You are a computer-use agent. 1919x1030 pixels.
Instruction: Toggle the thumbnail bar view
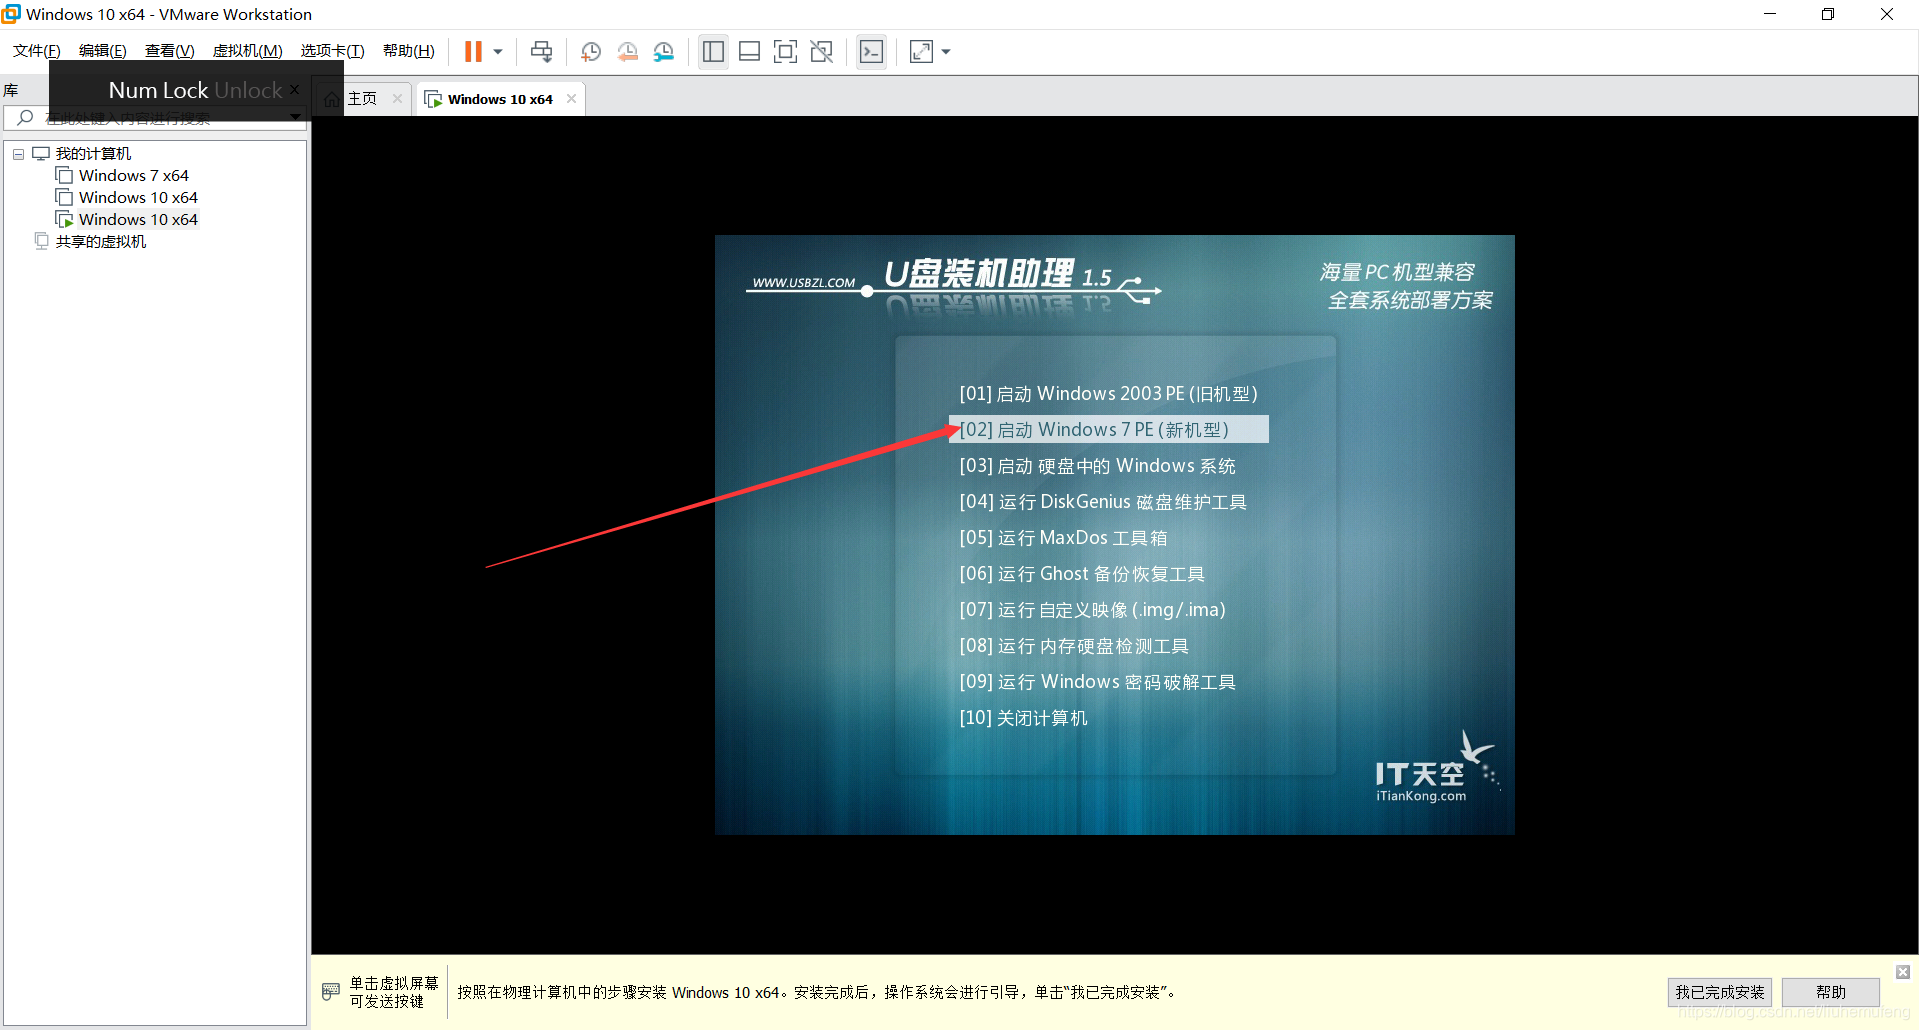click(x=749, y=51)
